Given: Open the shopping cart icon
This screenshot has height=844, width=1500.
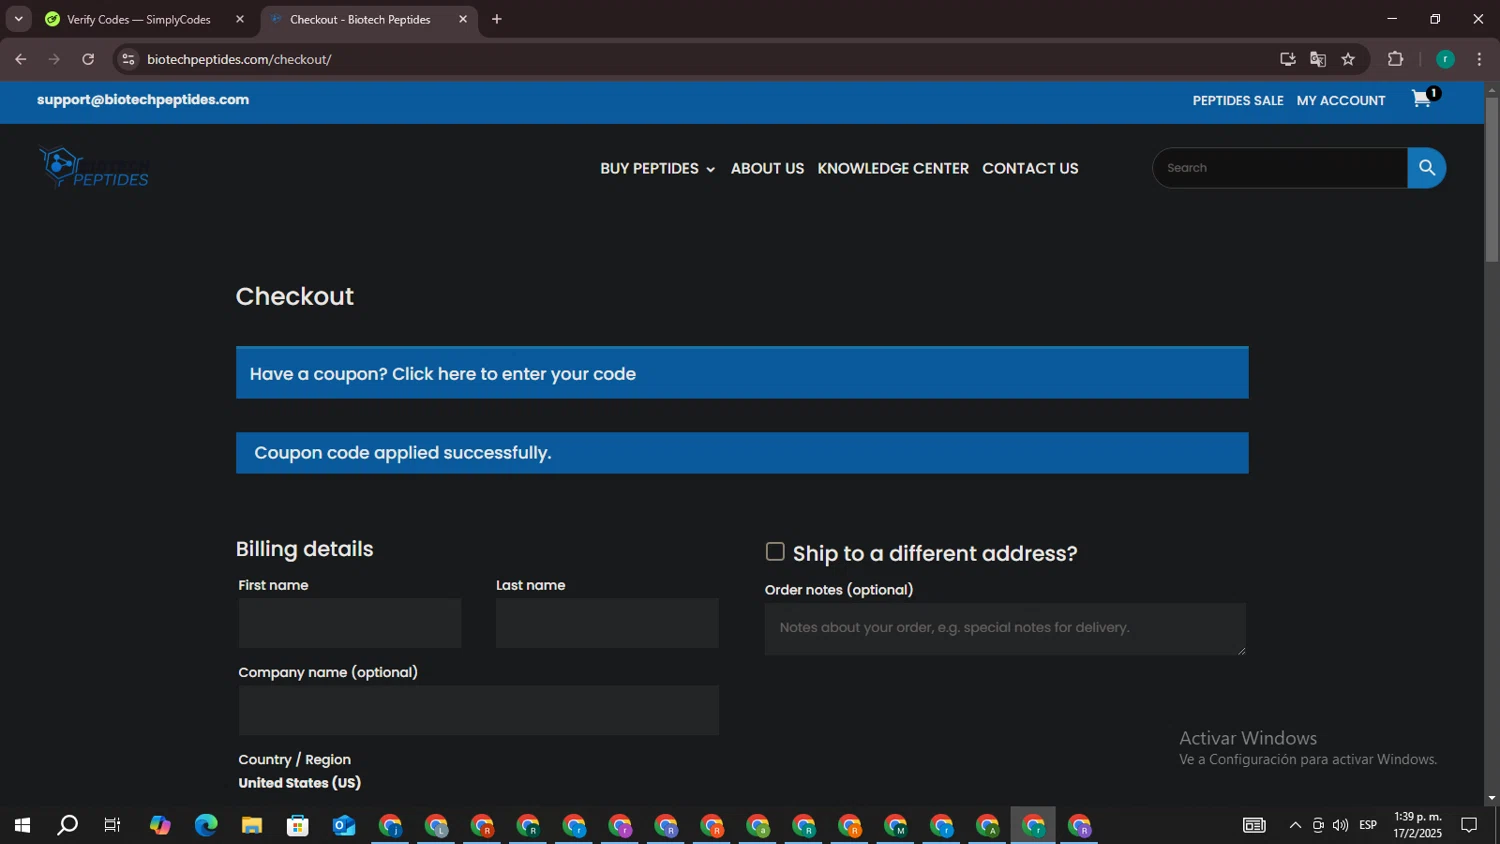Looking at the screenshot, I should click(1421, 99).
